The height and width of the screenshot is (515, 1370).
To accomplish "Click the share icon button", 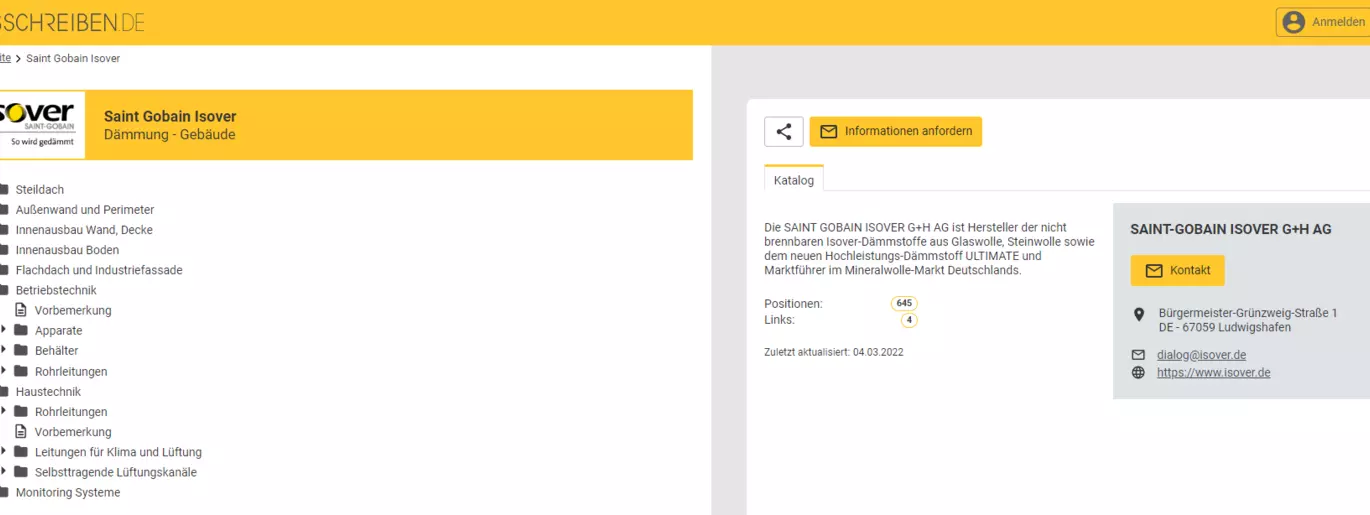I will click(x=784, y=132).
